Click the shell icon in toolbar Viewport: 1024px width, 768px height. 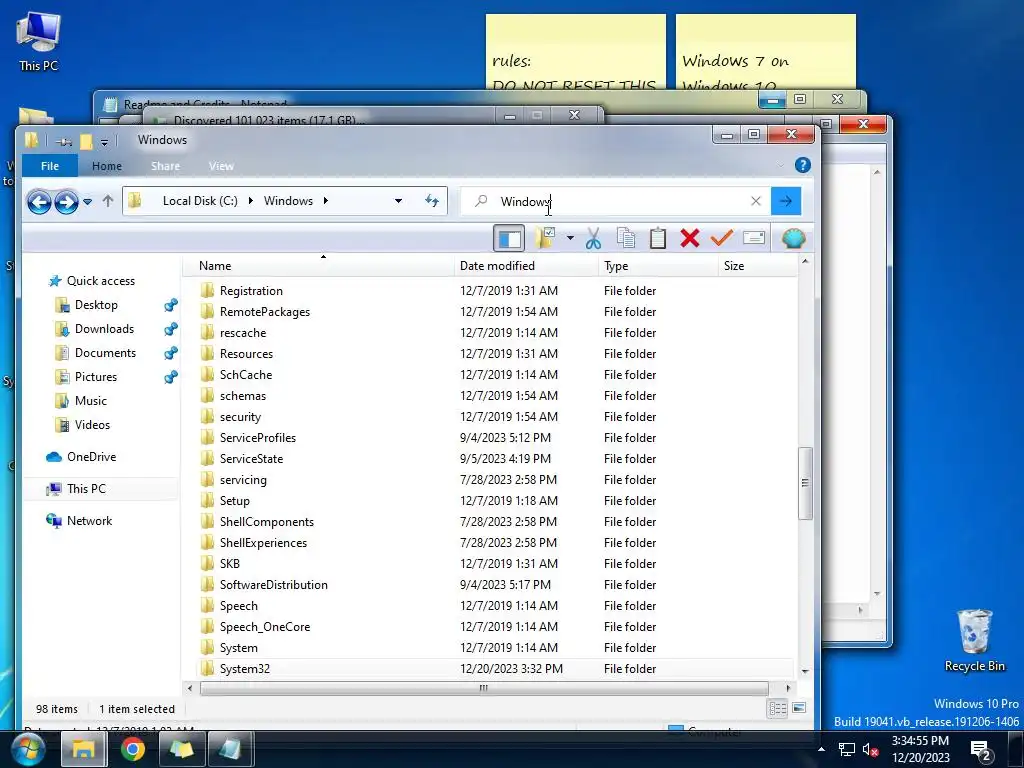coord(793,238)
